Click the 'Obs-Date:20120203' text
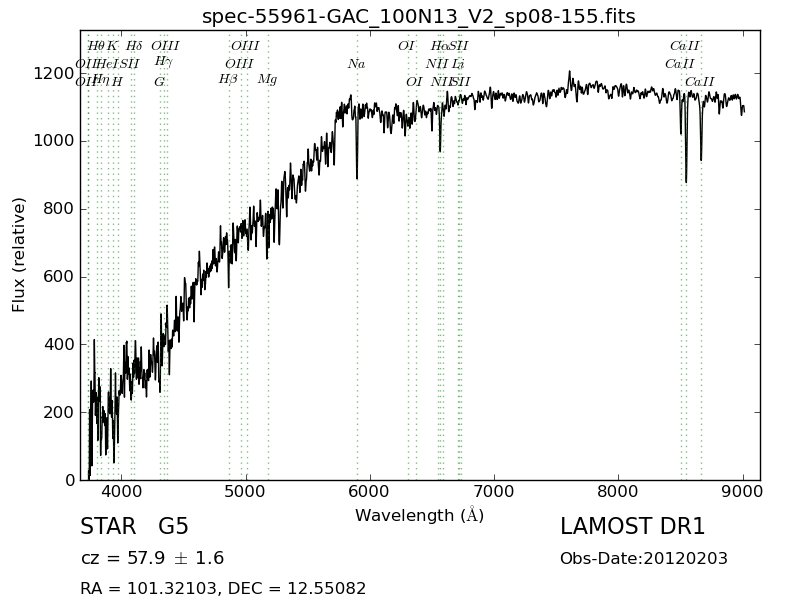Image resolution: width=800 pixels, height=600 pixels. pyautogui.click(x=643, y=558)
